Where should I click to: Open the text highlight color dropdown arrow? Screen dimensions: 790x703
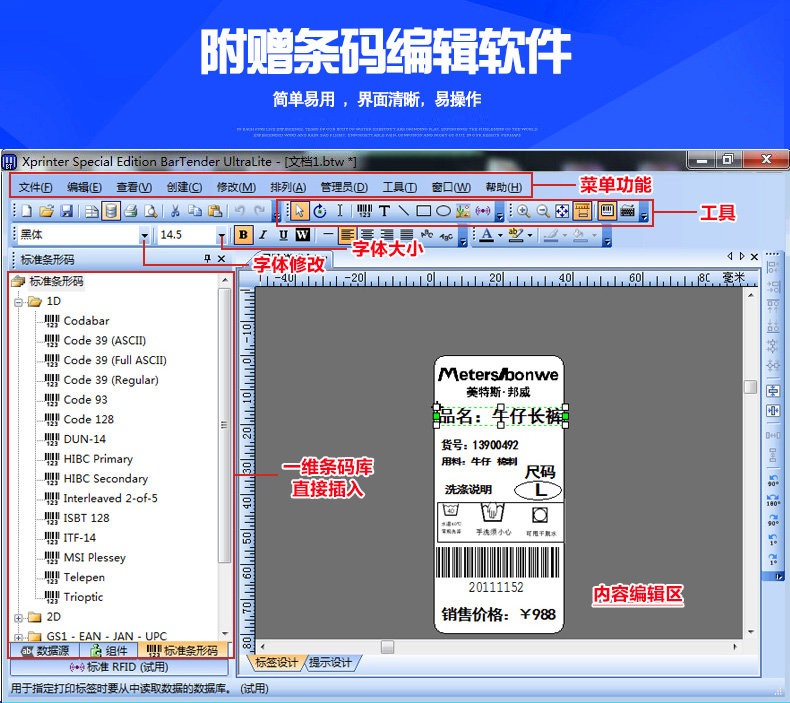tap(530, 235)
